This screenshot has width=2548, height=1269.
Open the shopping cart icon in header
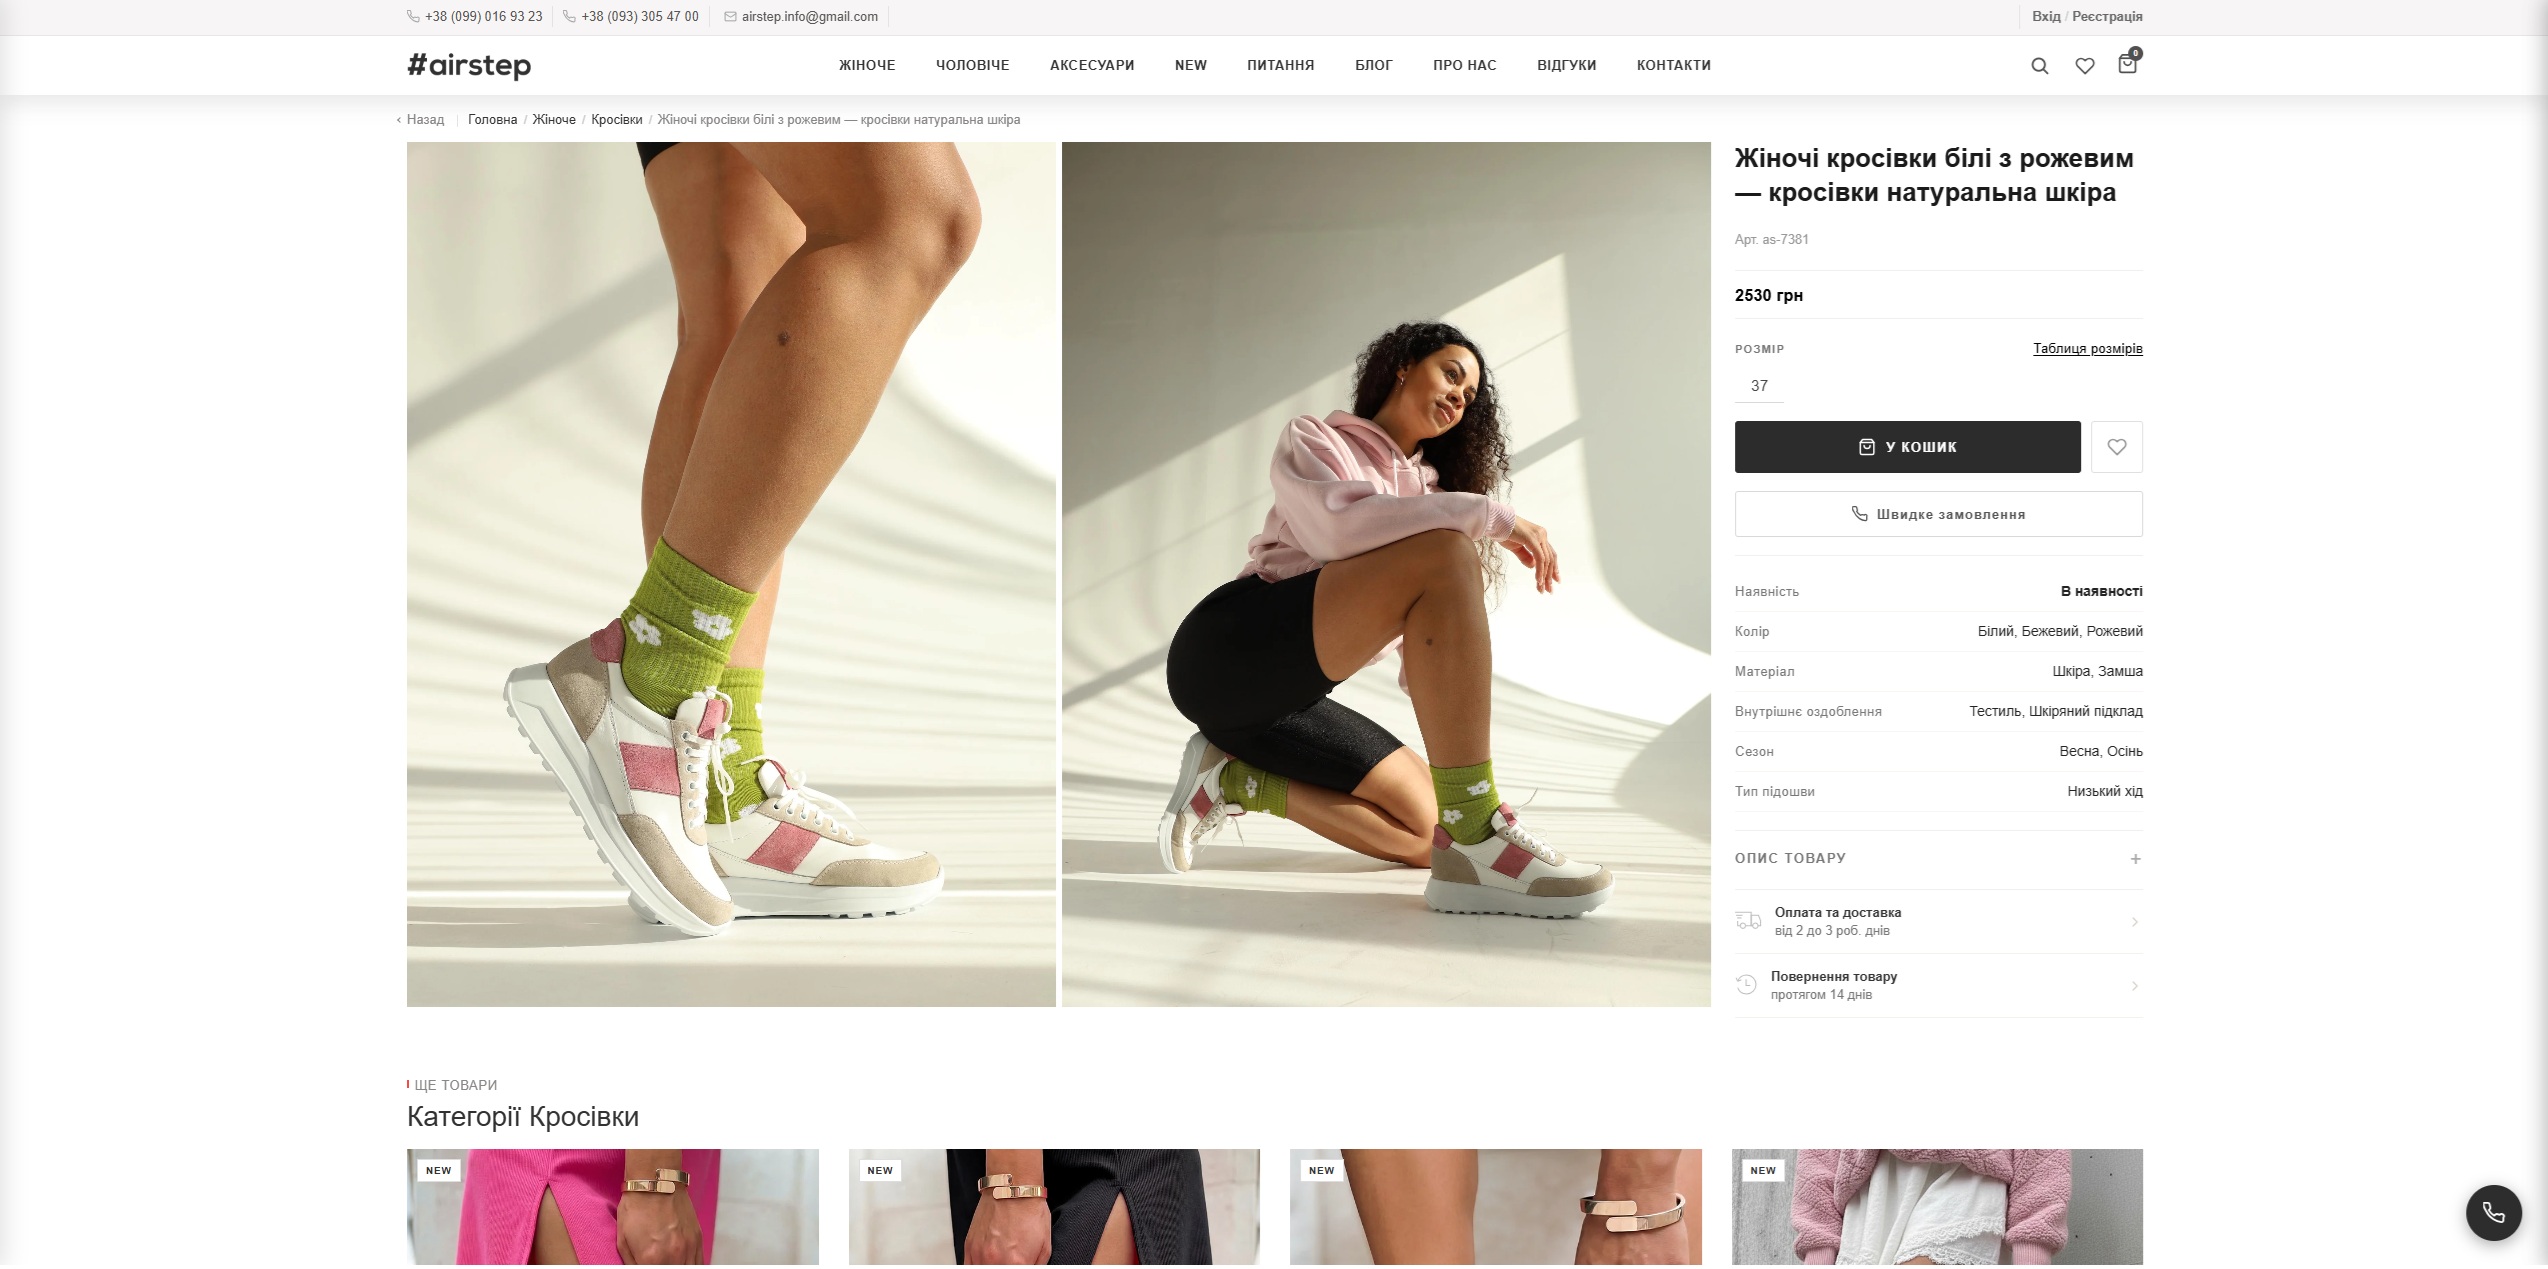click(2128, 65)
